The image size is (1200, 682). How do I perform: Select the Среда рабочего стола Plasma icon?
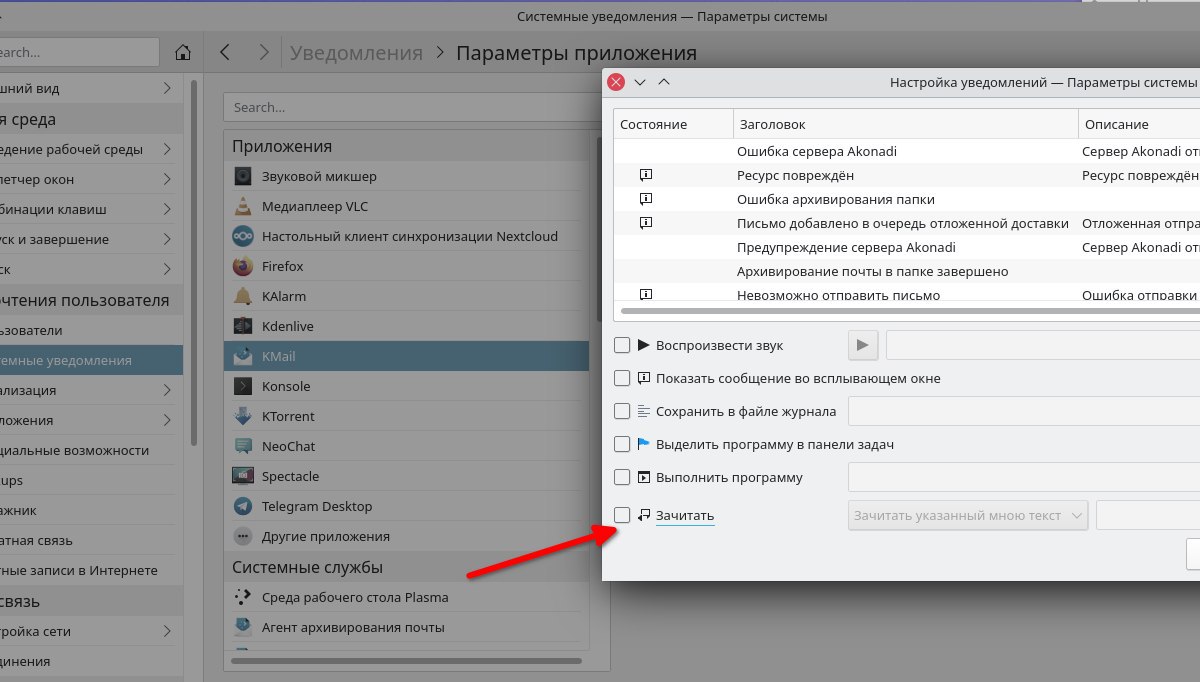[243, 597]
